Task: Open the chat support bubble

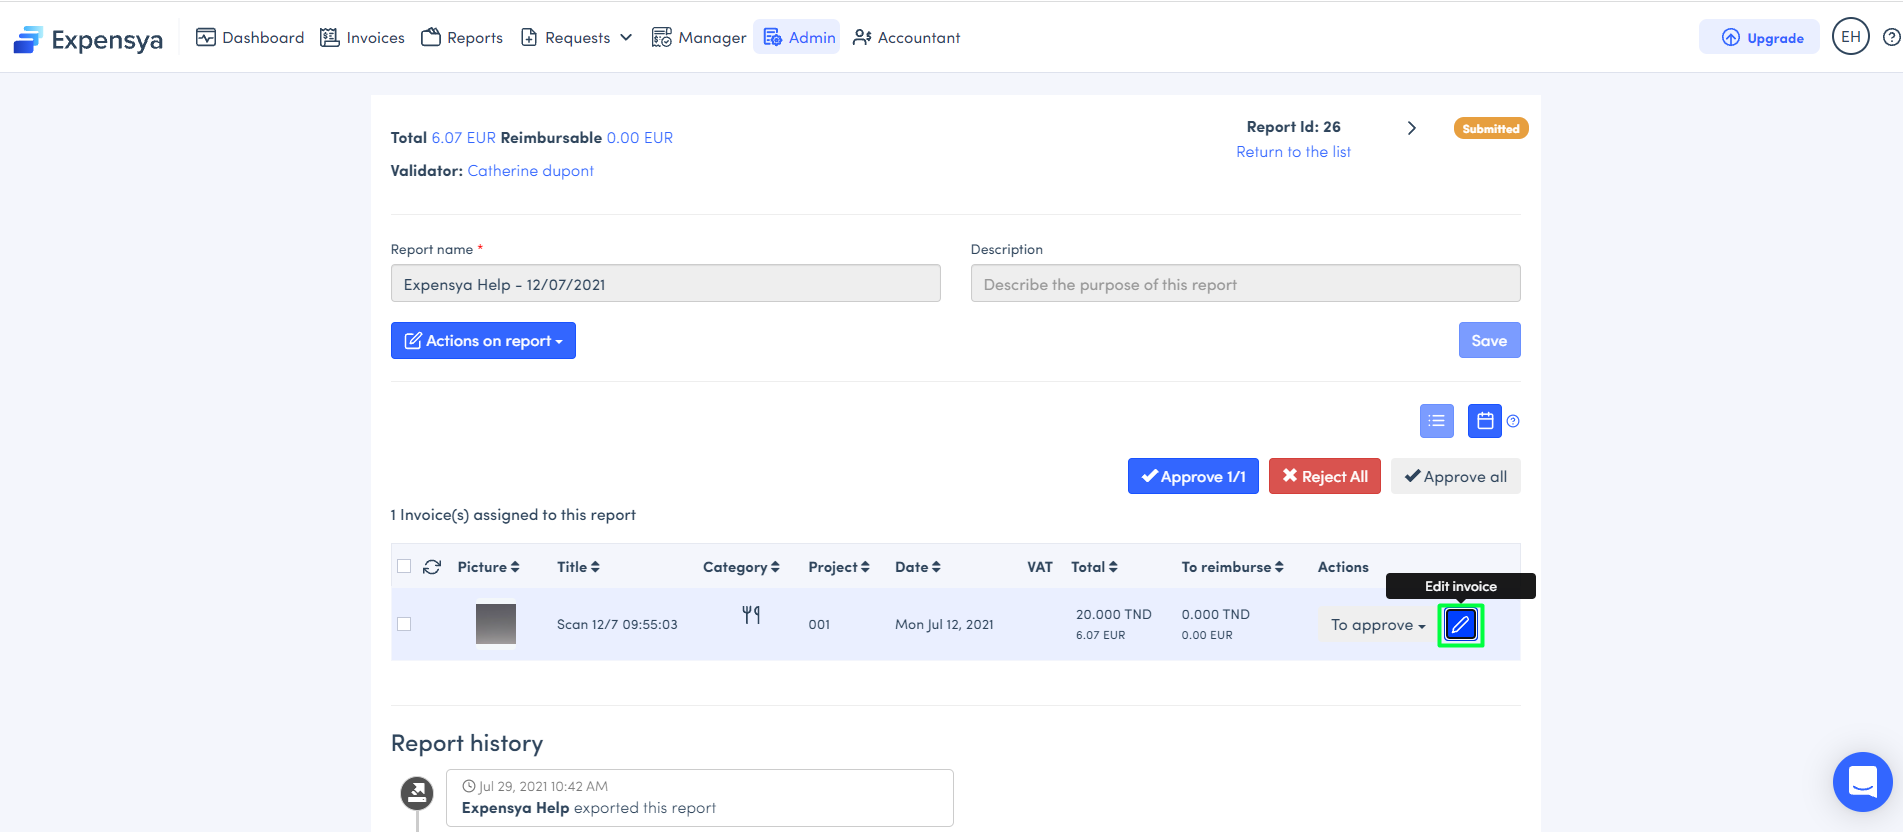Action: (1862, 781)
